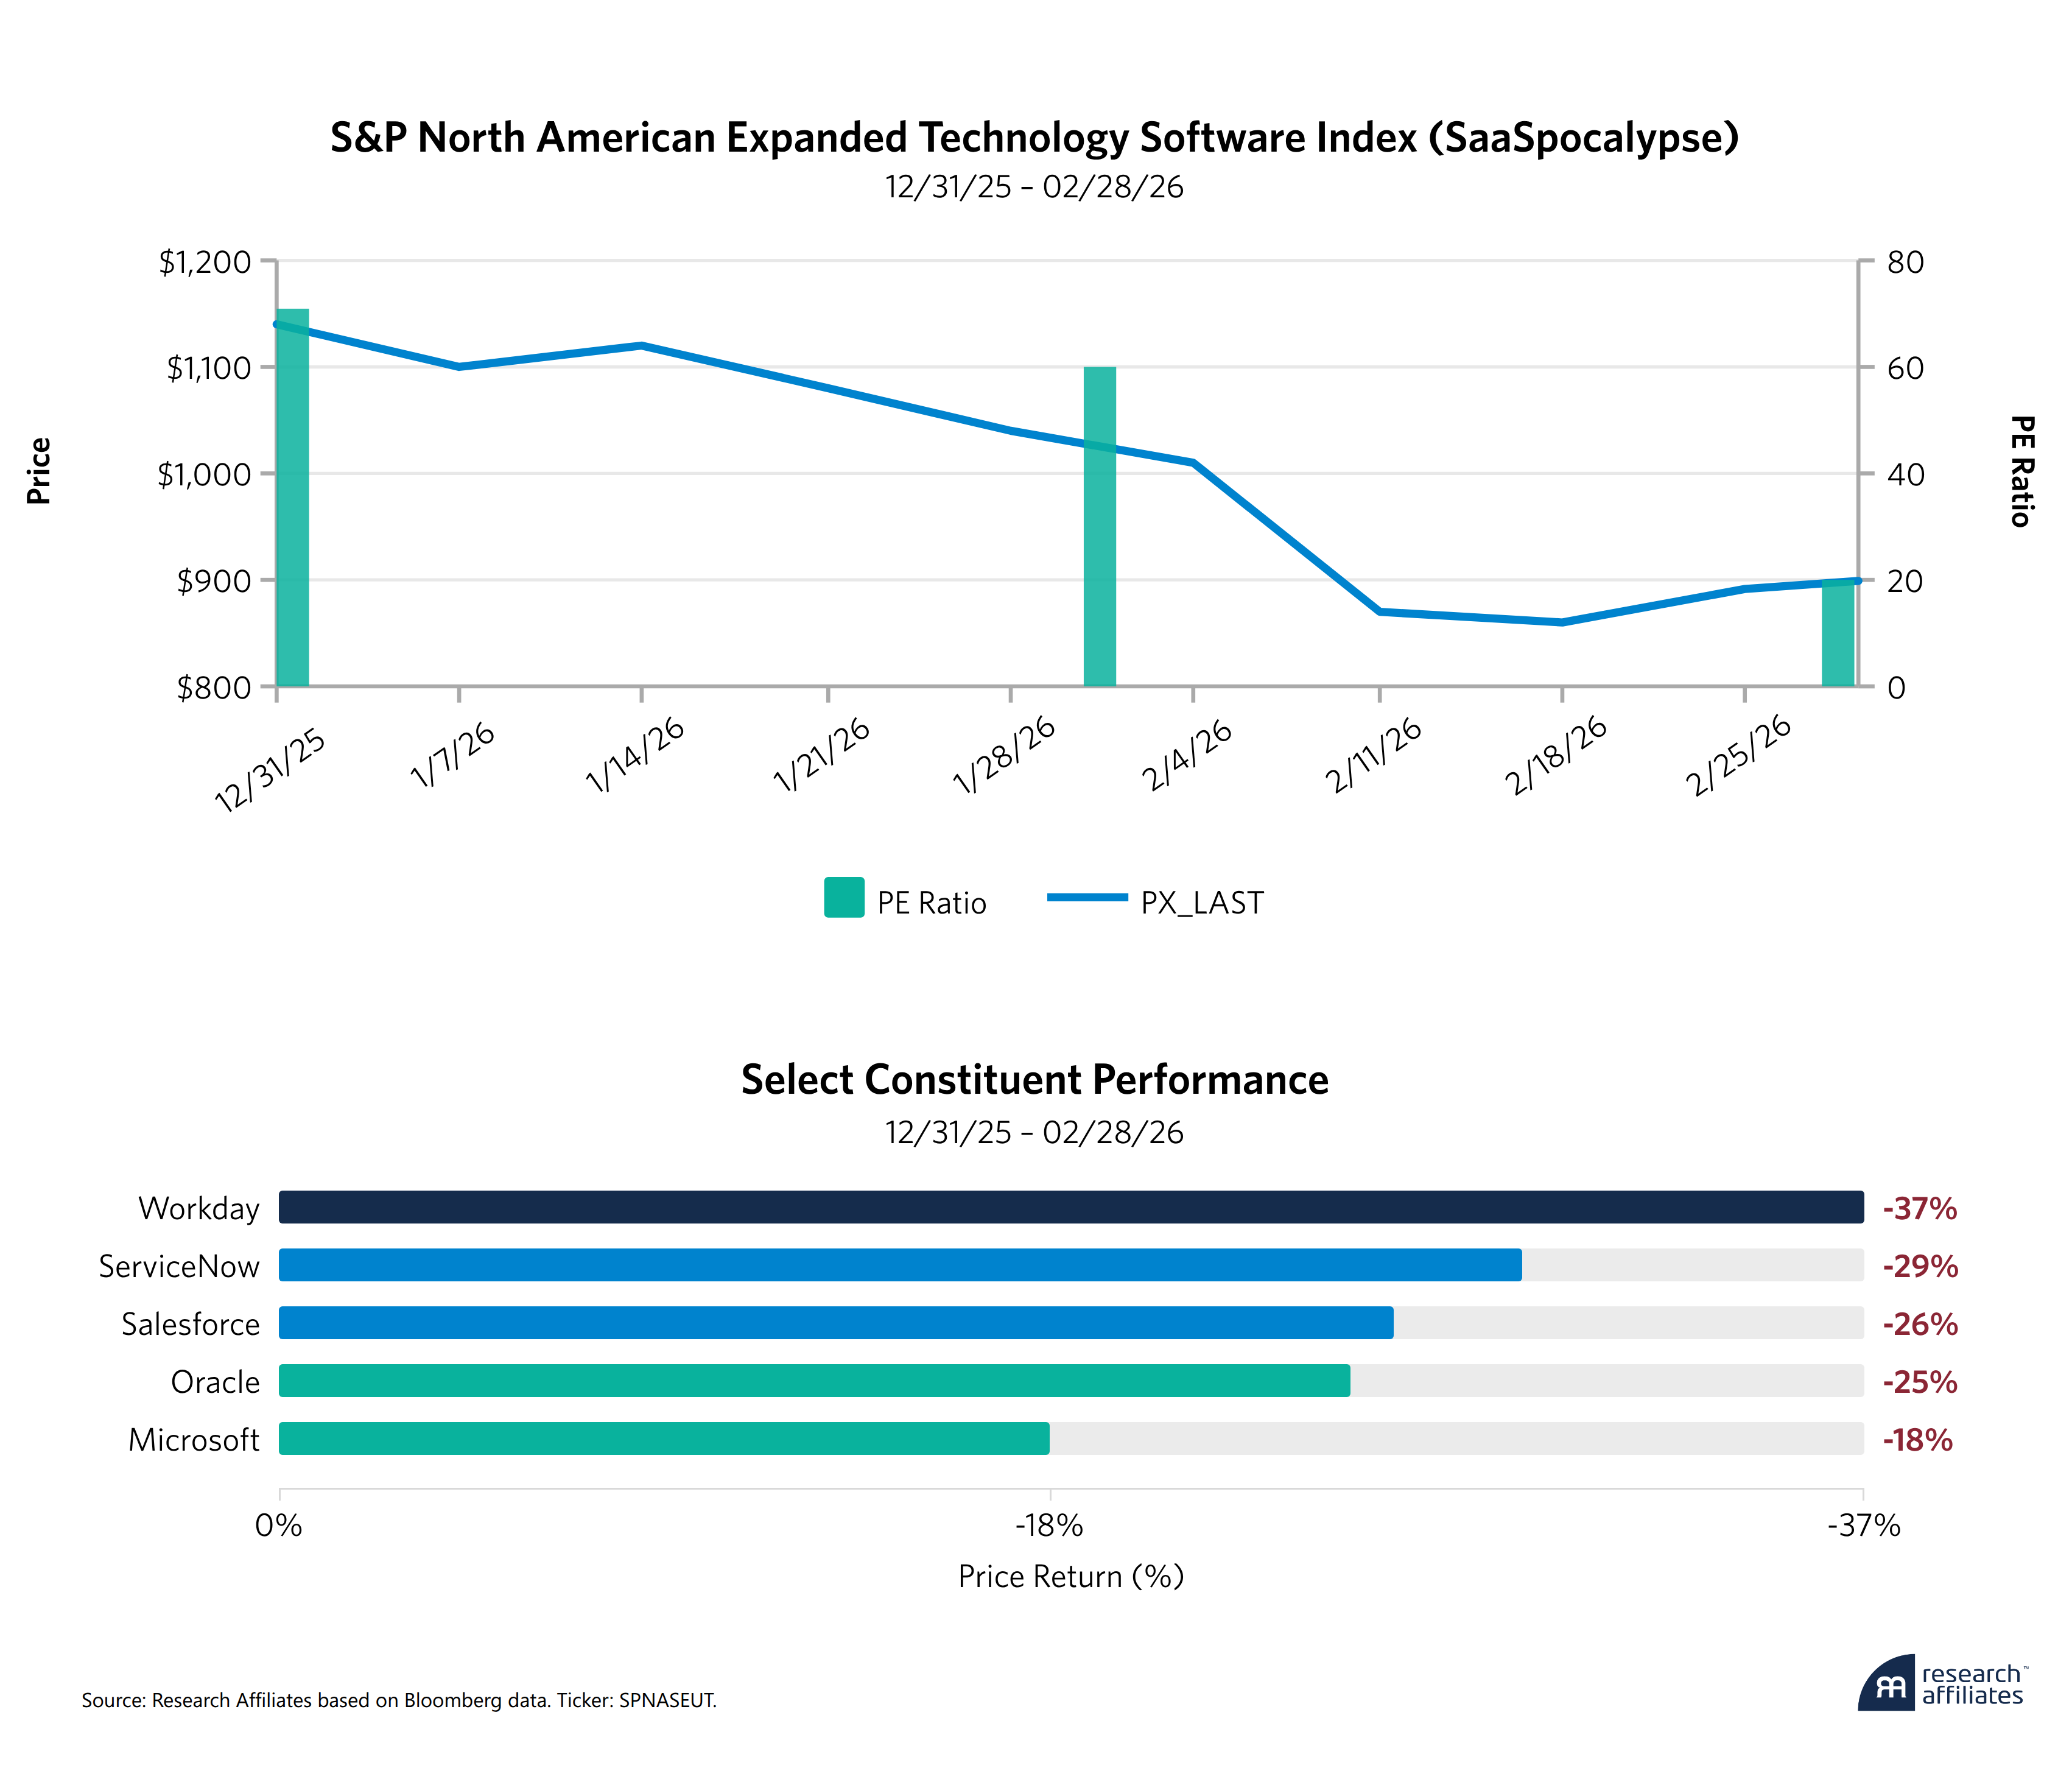Image resolution: width=2072 pixels, height=1785 pixels.
Task: Select the Microsoft green bar
Action: [663, 1438]
